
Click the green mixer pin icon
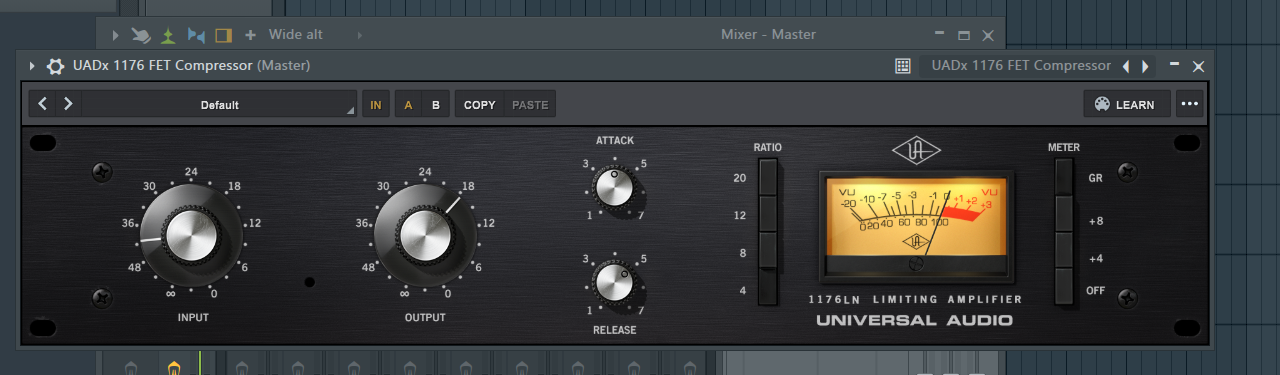point(169,35)
